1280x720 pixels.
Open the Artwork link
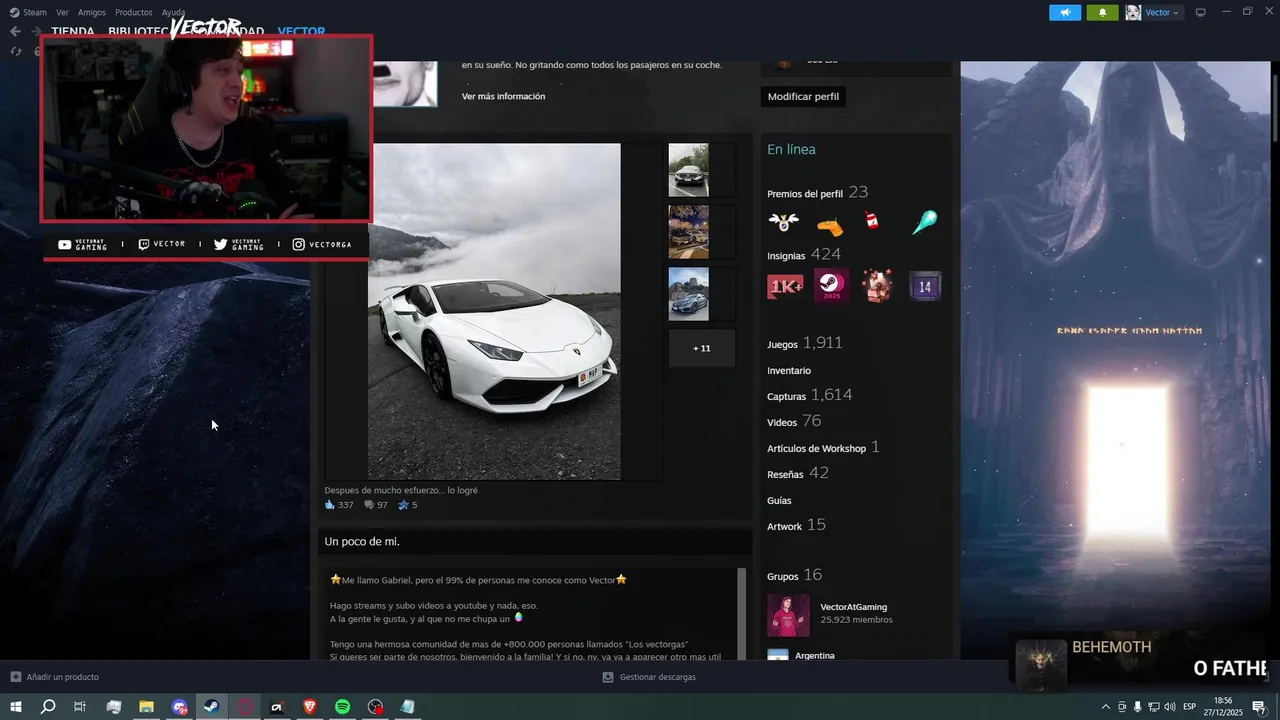pos(784,526)
